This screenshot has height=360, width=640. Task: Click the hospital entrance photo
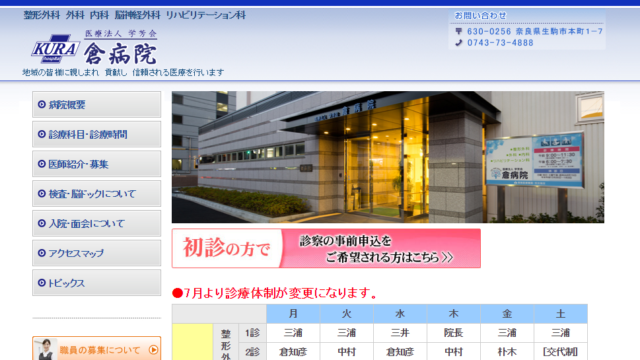(388, 157)
